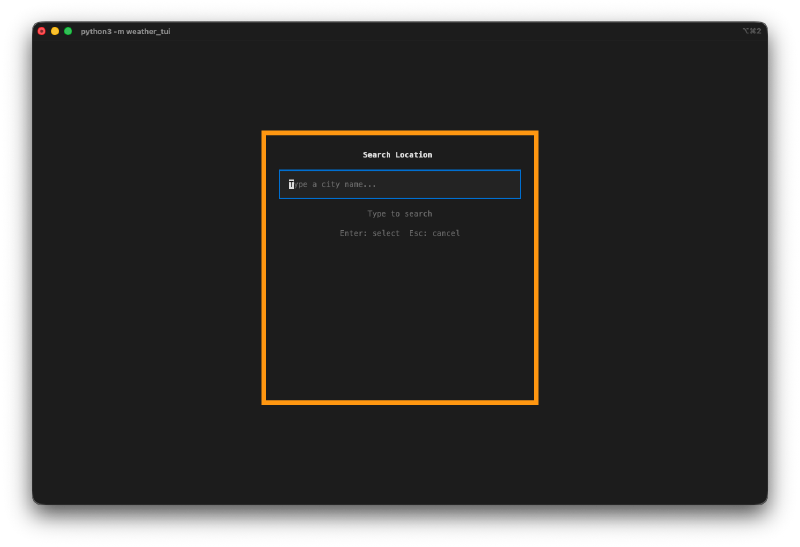Click the ⌥⌘2 shortcut indicator in title bar

click(751, 31)
